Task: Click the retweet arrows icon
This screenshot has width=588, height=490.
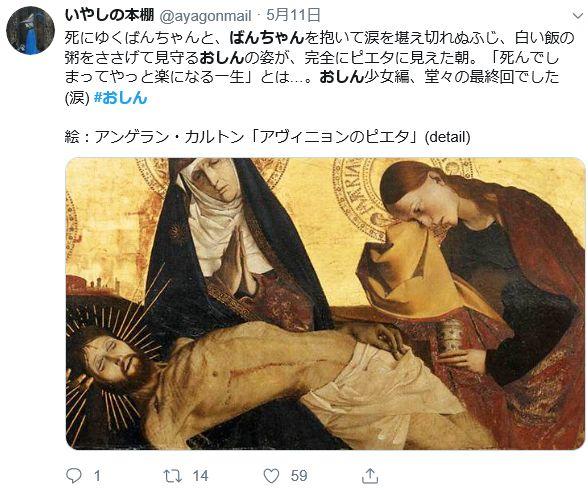Action: (x=173, y=476)
